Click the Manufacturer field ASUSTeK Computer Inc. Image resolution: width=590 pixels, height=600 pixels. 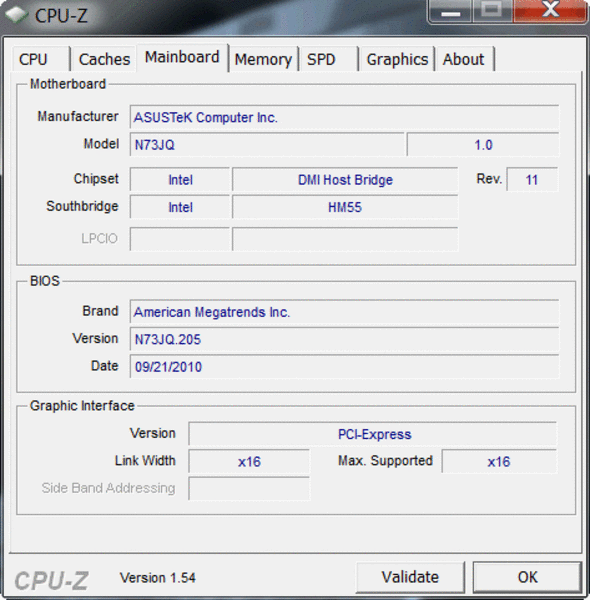click(x=344, y=117)
